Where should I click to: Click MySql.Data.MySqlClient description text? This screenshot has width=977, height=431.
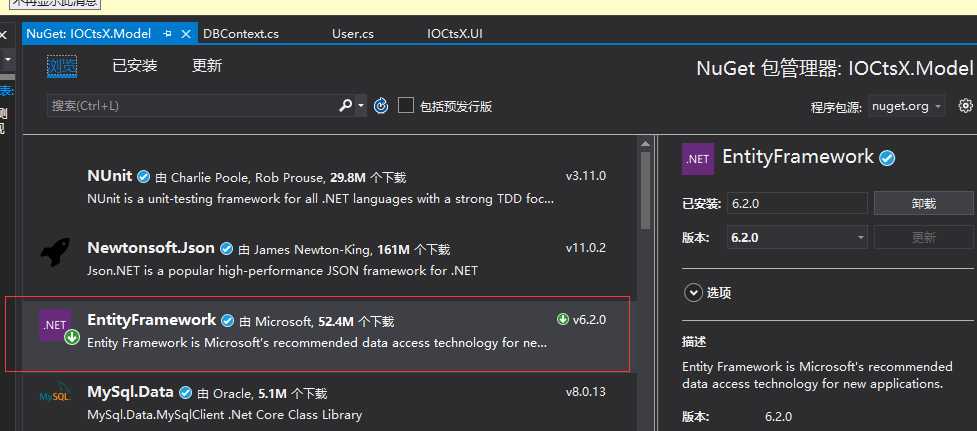pyautogui.click(x=224, y=415)
